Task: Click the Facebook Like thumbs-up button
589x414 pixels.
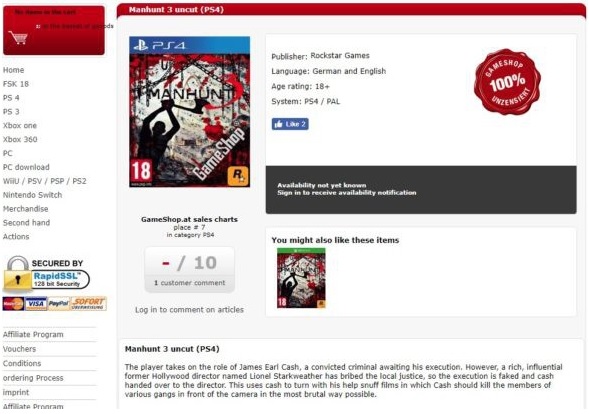Action: [x=290, y=124]
